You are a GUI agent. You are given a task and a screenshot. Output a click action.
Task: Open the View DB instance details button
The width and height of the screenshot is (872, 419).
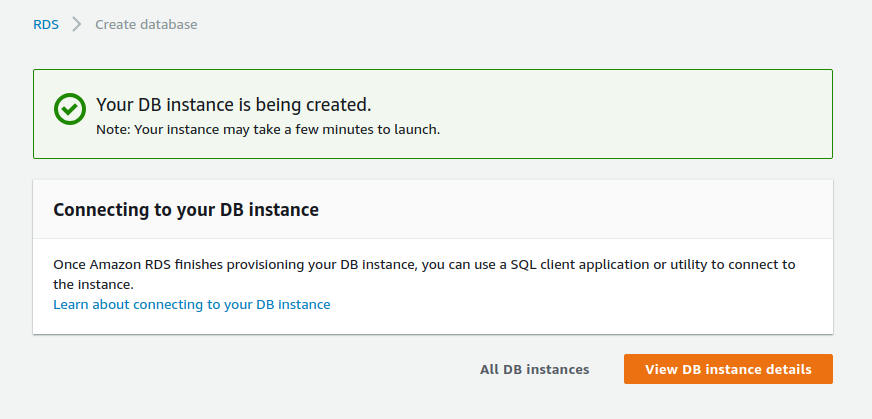click(728, 369)
